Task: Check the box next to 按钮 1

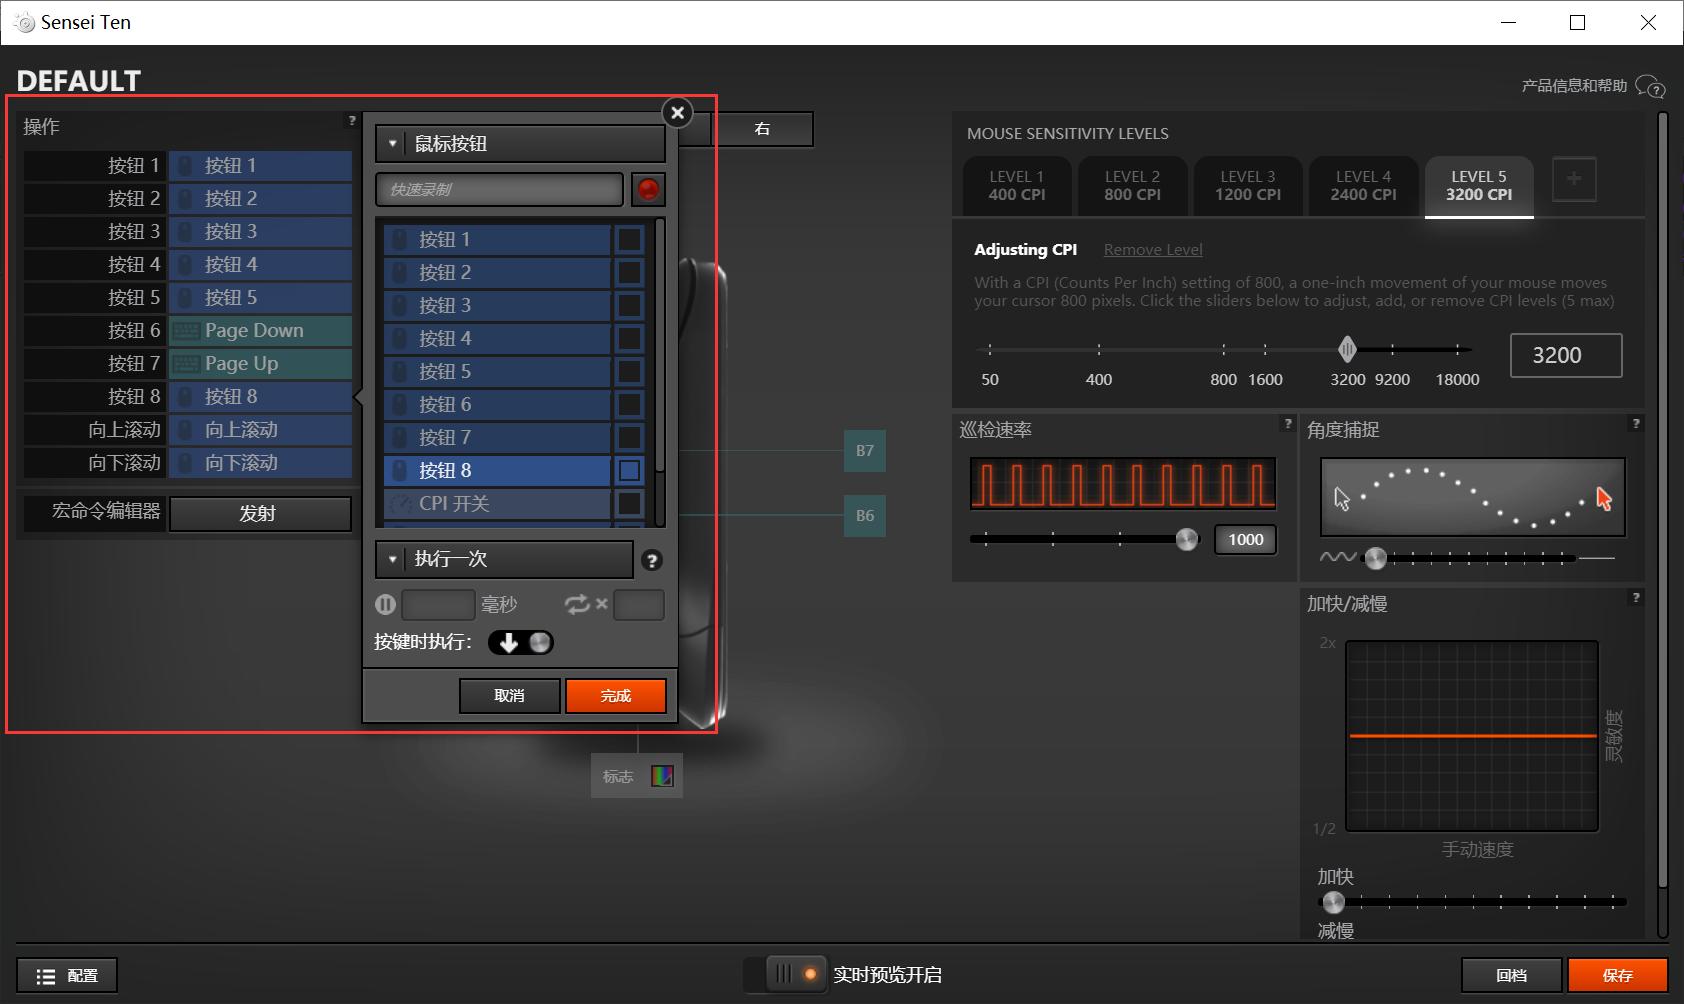Action: [x=629, y=239]
